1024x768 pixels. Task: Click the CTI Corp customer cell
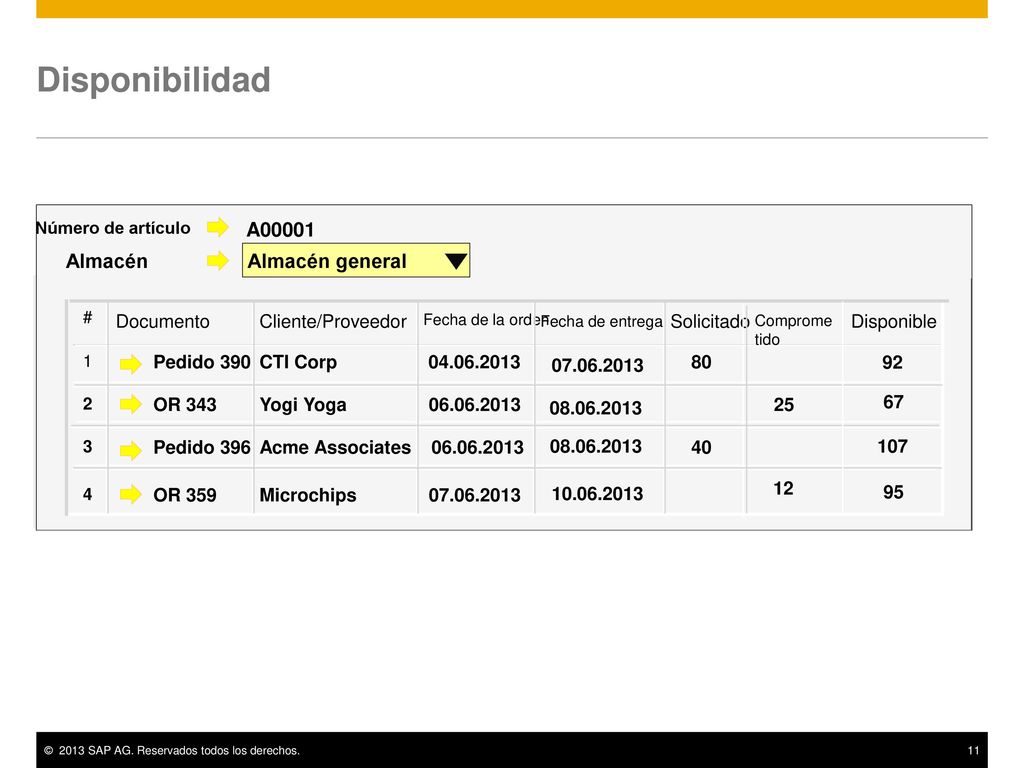coord(298,362)
